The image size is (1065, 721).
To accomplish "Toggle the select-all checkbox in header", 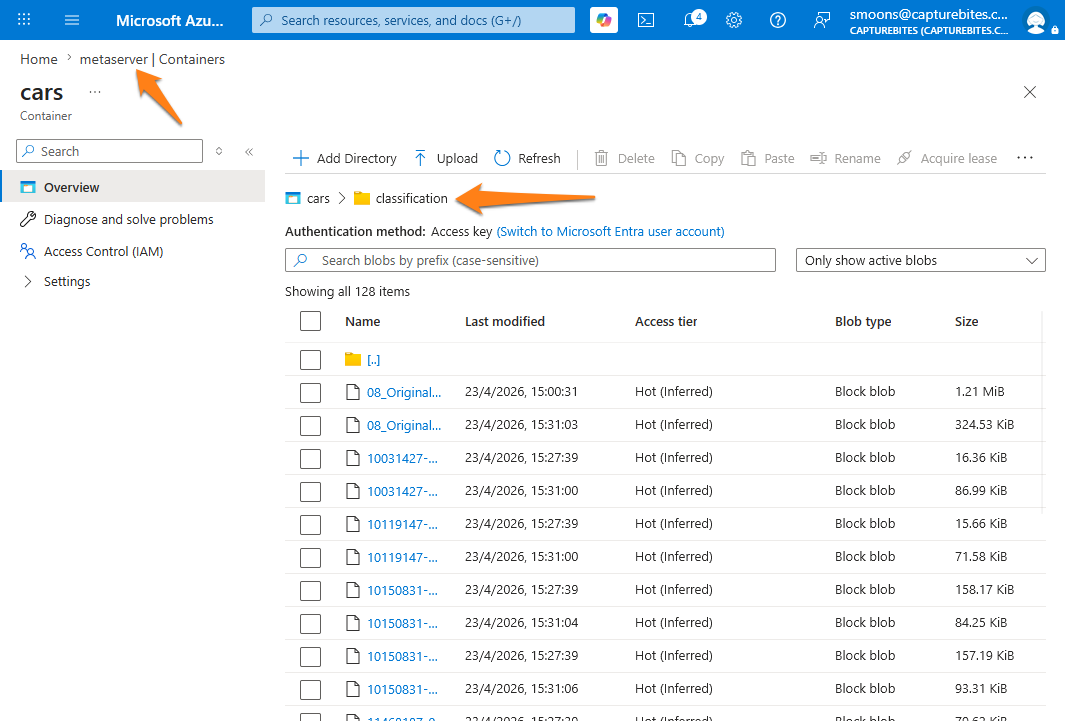I will point(310,321).
